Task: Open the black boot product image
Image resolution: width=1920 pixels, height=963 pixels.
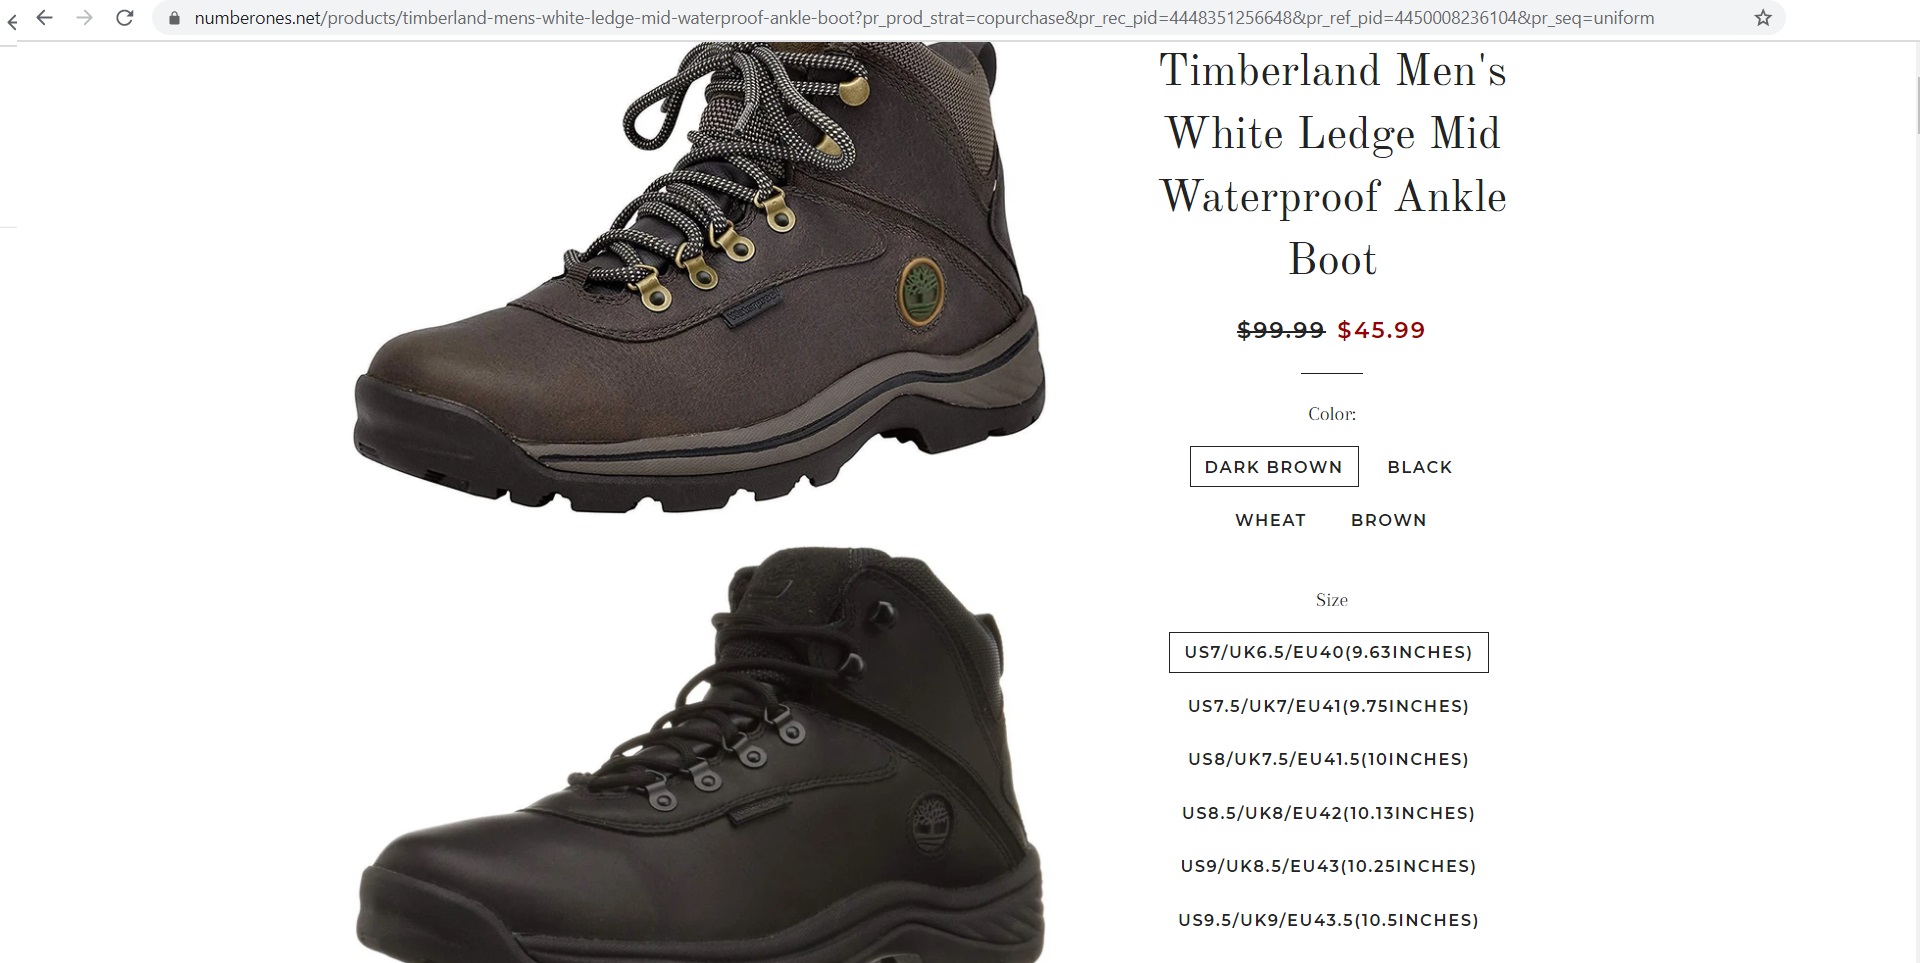Action: tap(700, 755)
